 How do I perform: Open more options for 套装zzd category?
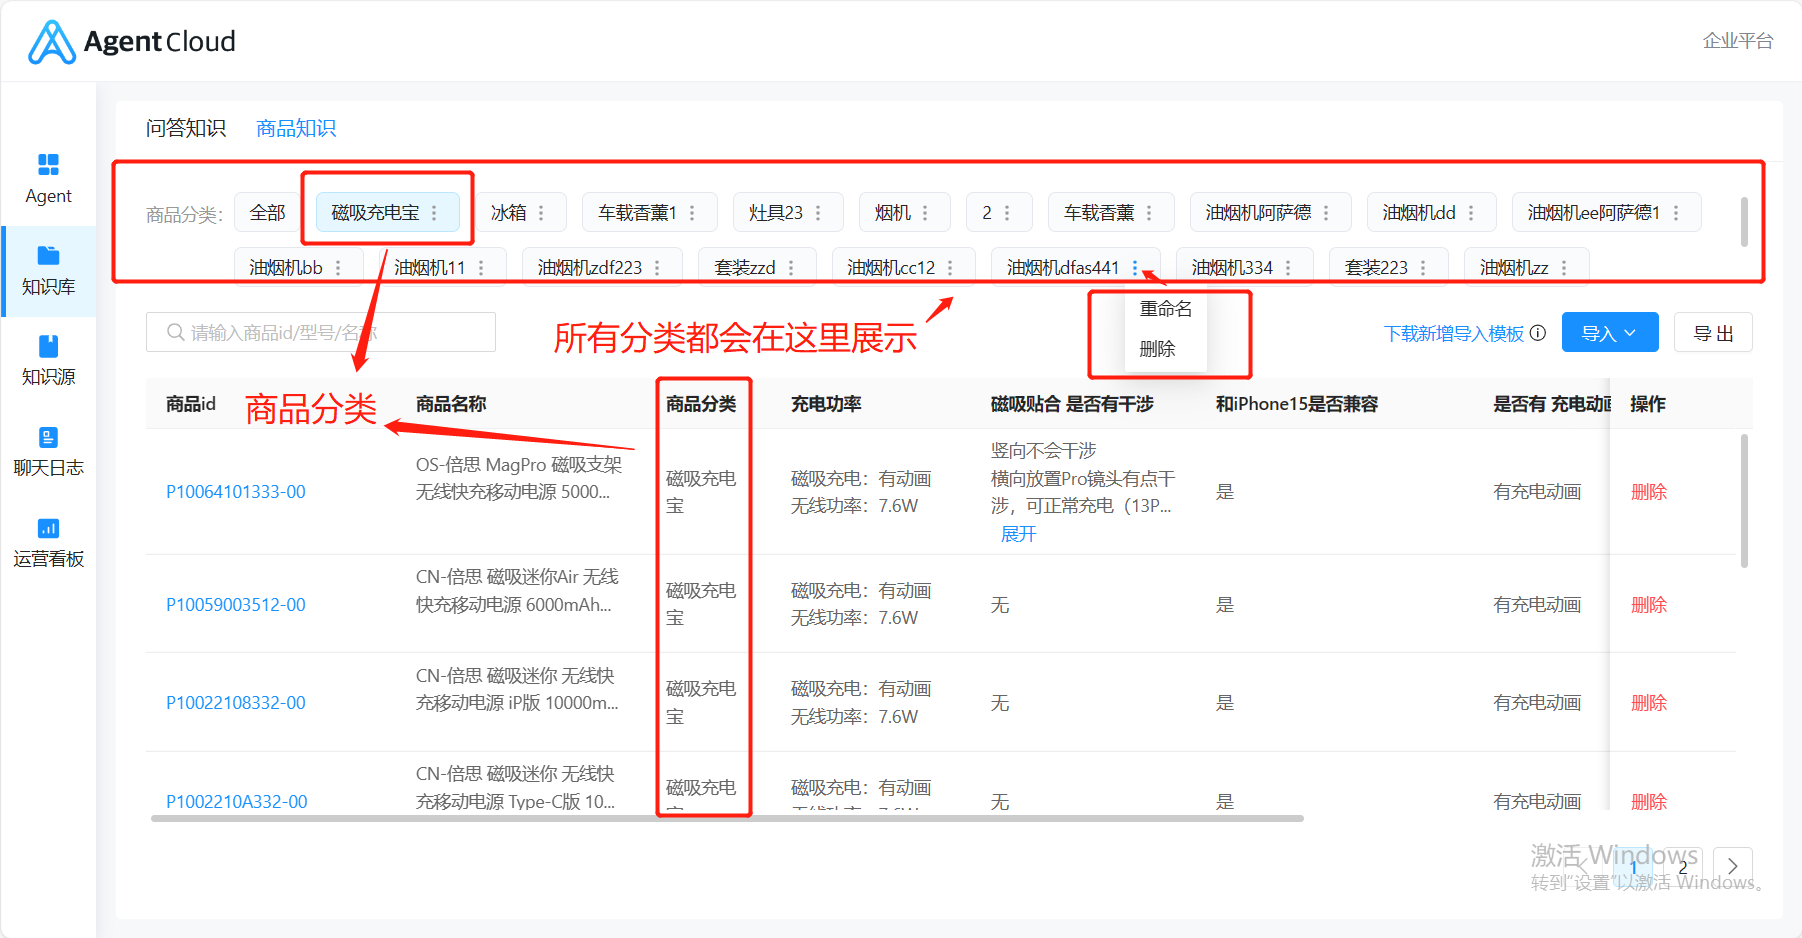tap(791, 268)
